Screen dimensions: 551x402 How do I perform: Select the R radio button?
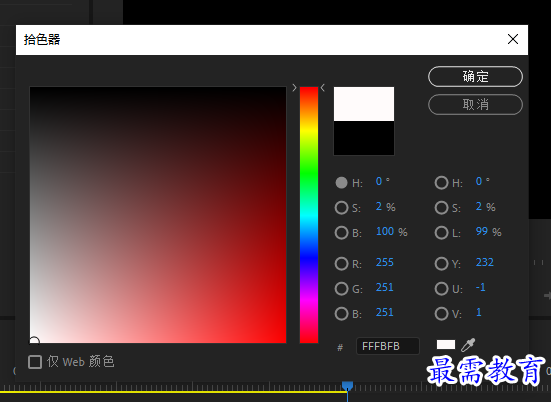(x=341, y=264)
